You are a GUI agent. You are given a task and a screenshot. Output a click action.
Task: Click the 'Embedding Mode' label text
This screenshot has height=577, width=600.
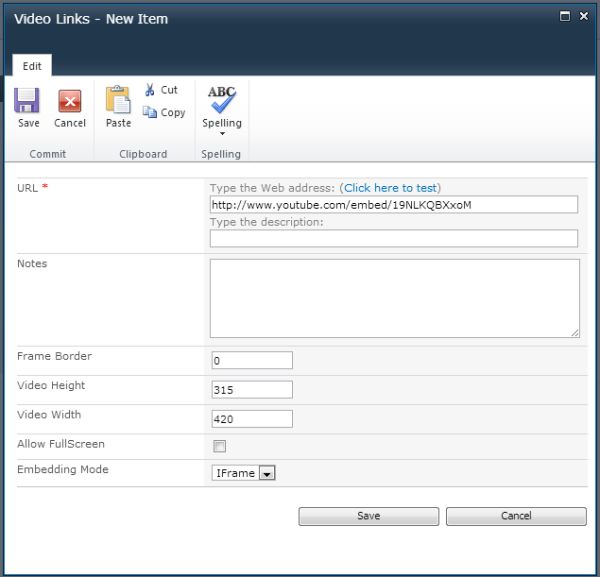pos(63,469)
